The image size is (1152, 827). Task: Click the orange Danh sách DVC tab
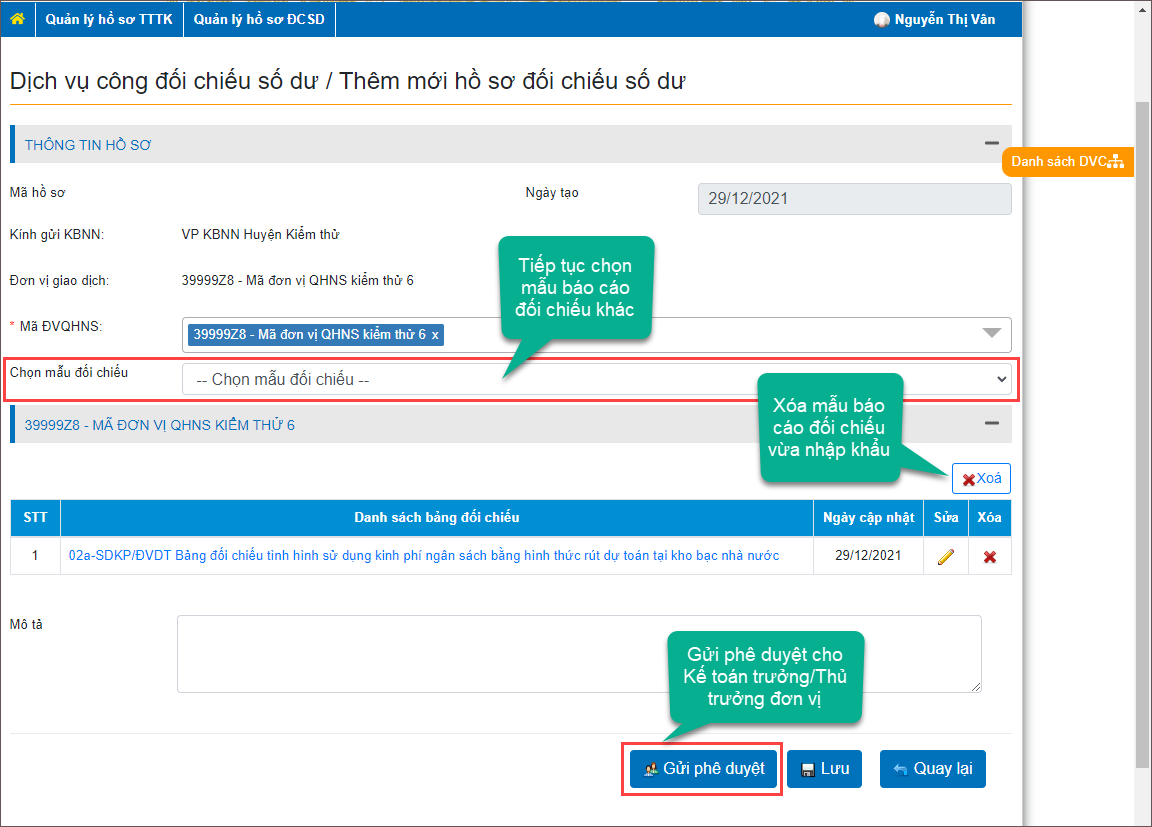pyautogui.click(x=1067, y=162)
